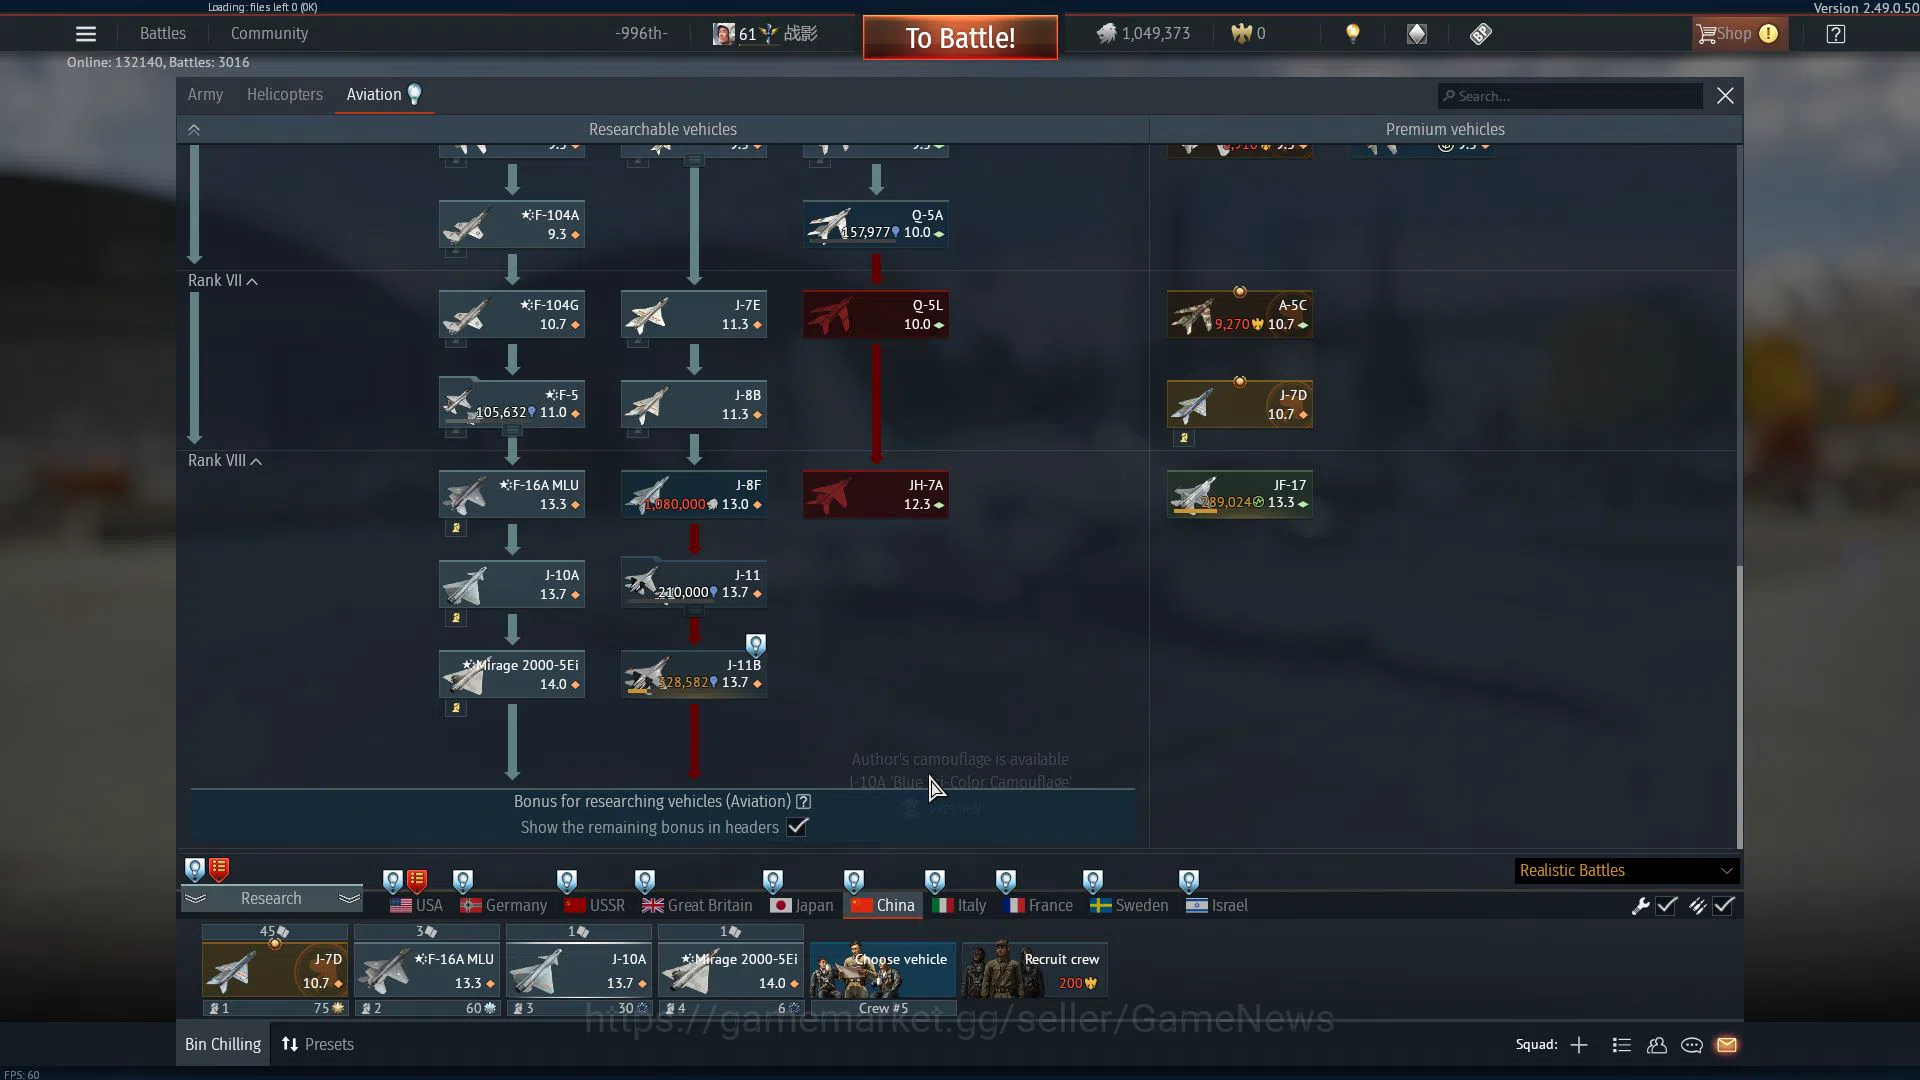Switch to the USA nation tab
Image resolution: width=1920 pixels, height=1080 pixels.
click(416, 906)
